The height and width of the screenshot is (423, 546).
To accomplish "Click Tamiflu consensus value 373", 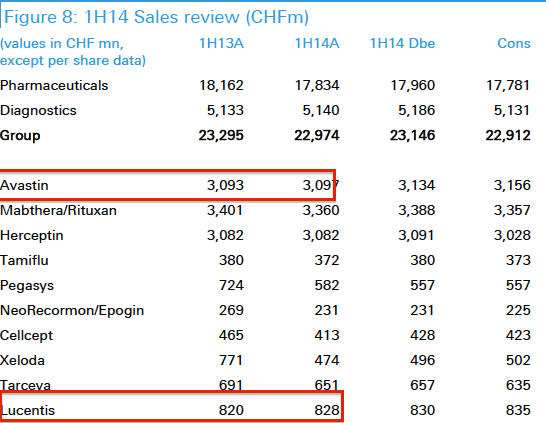I will coord(518,260).
